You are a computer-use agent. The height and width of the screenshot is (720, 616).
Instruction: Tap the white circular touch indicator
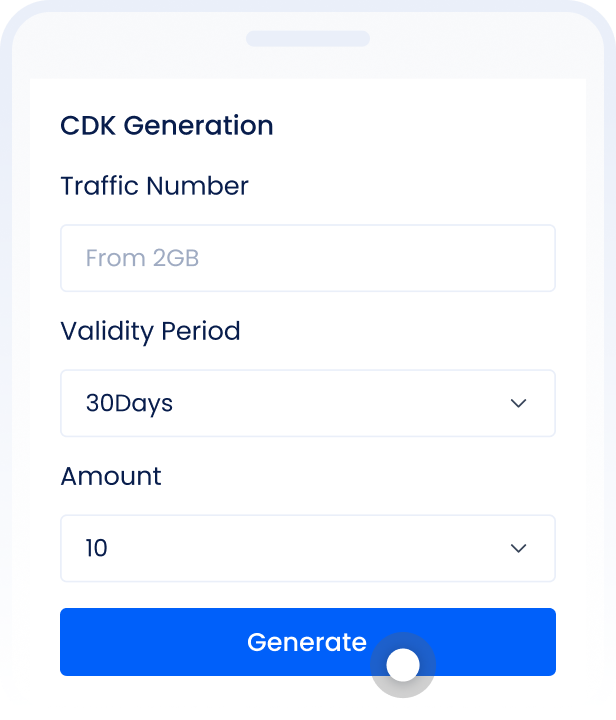403,665
